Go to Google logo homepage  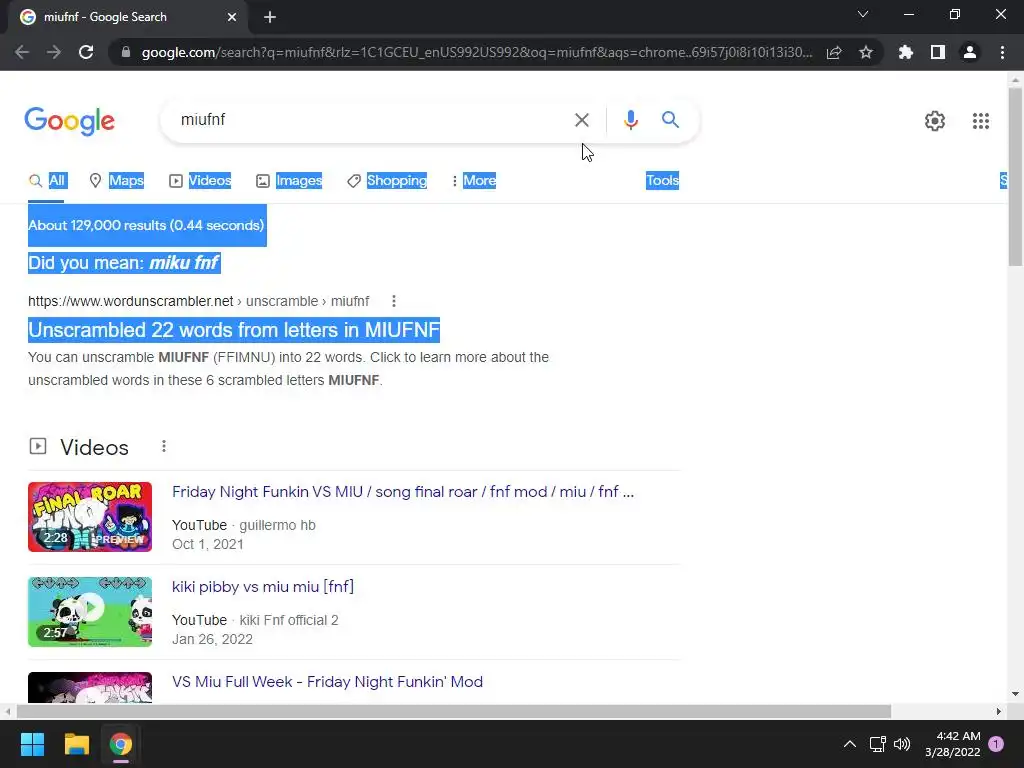[x=70, y=121]
